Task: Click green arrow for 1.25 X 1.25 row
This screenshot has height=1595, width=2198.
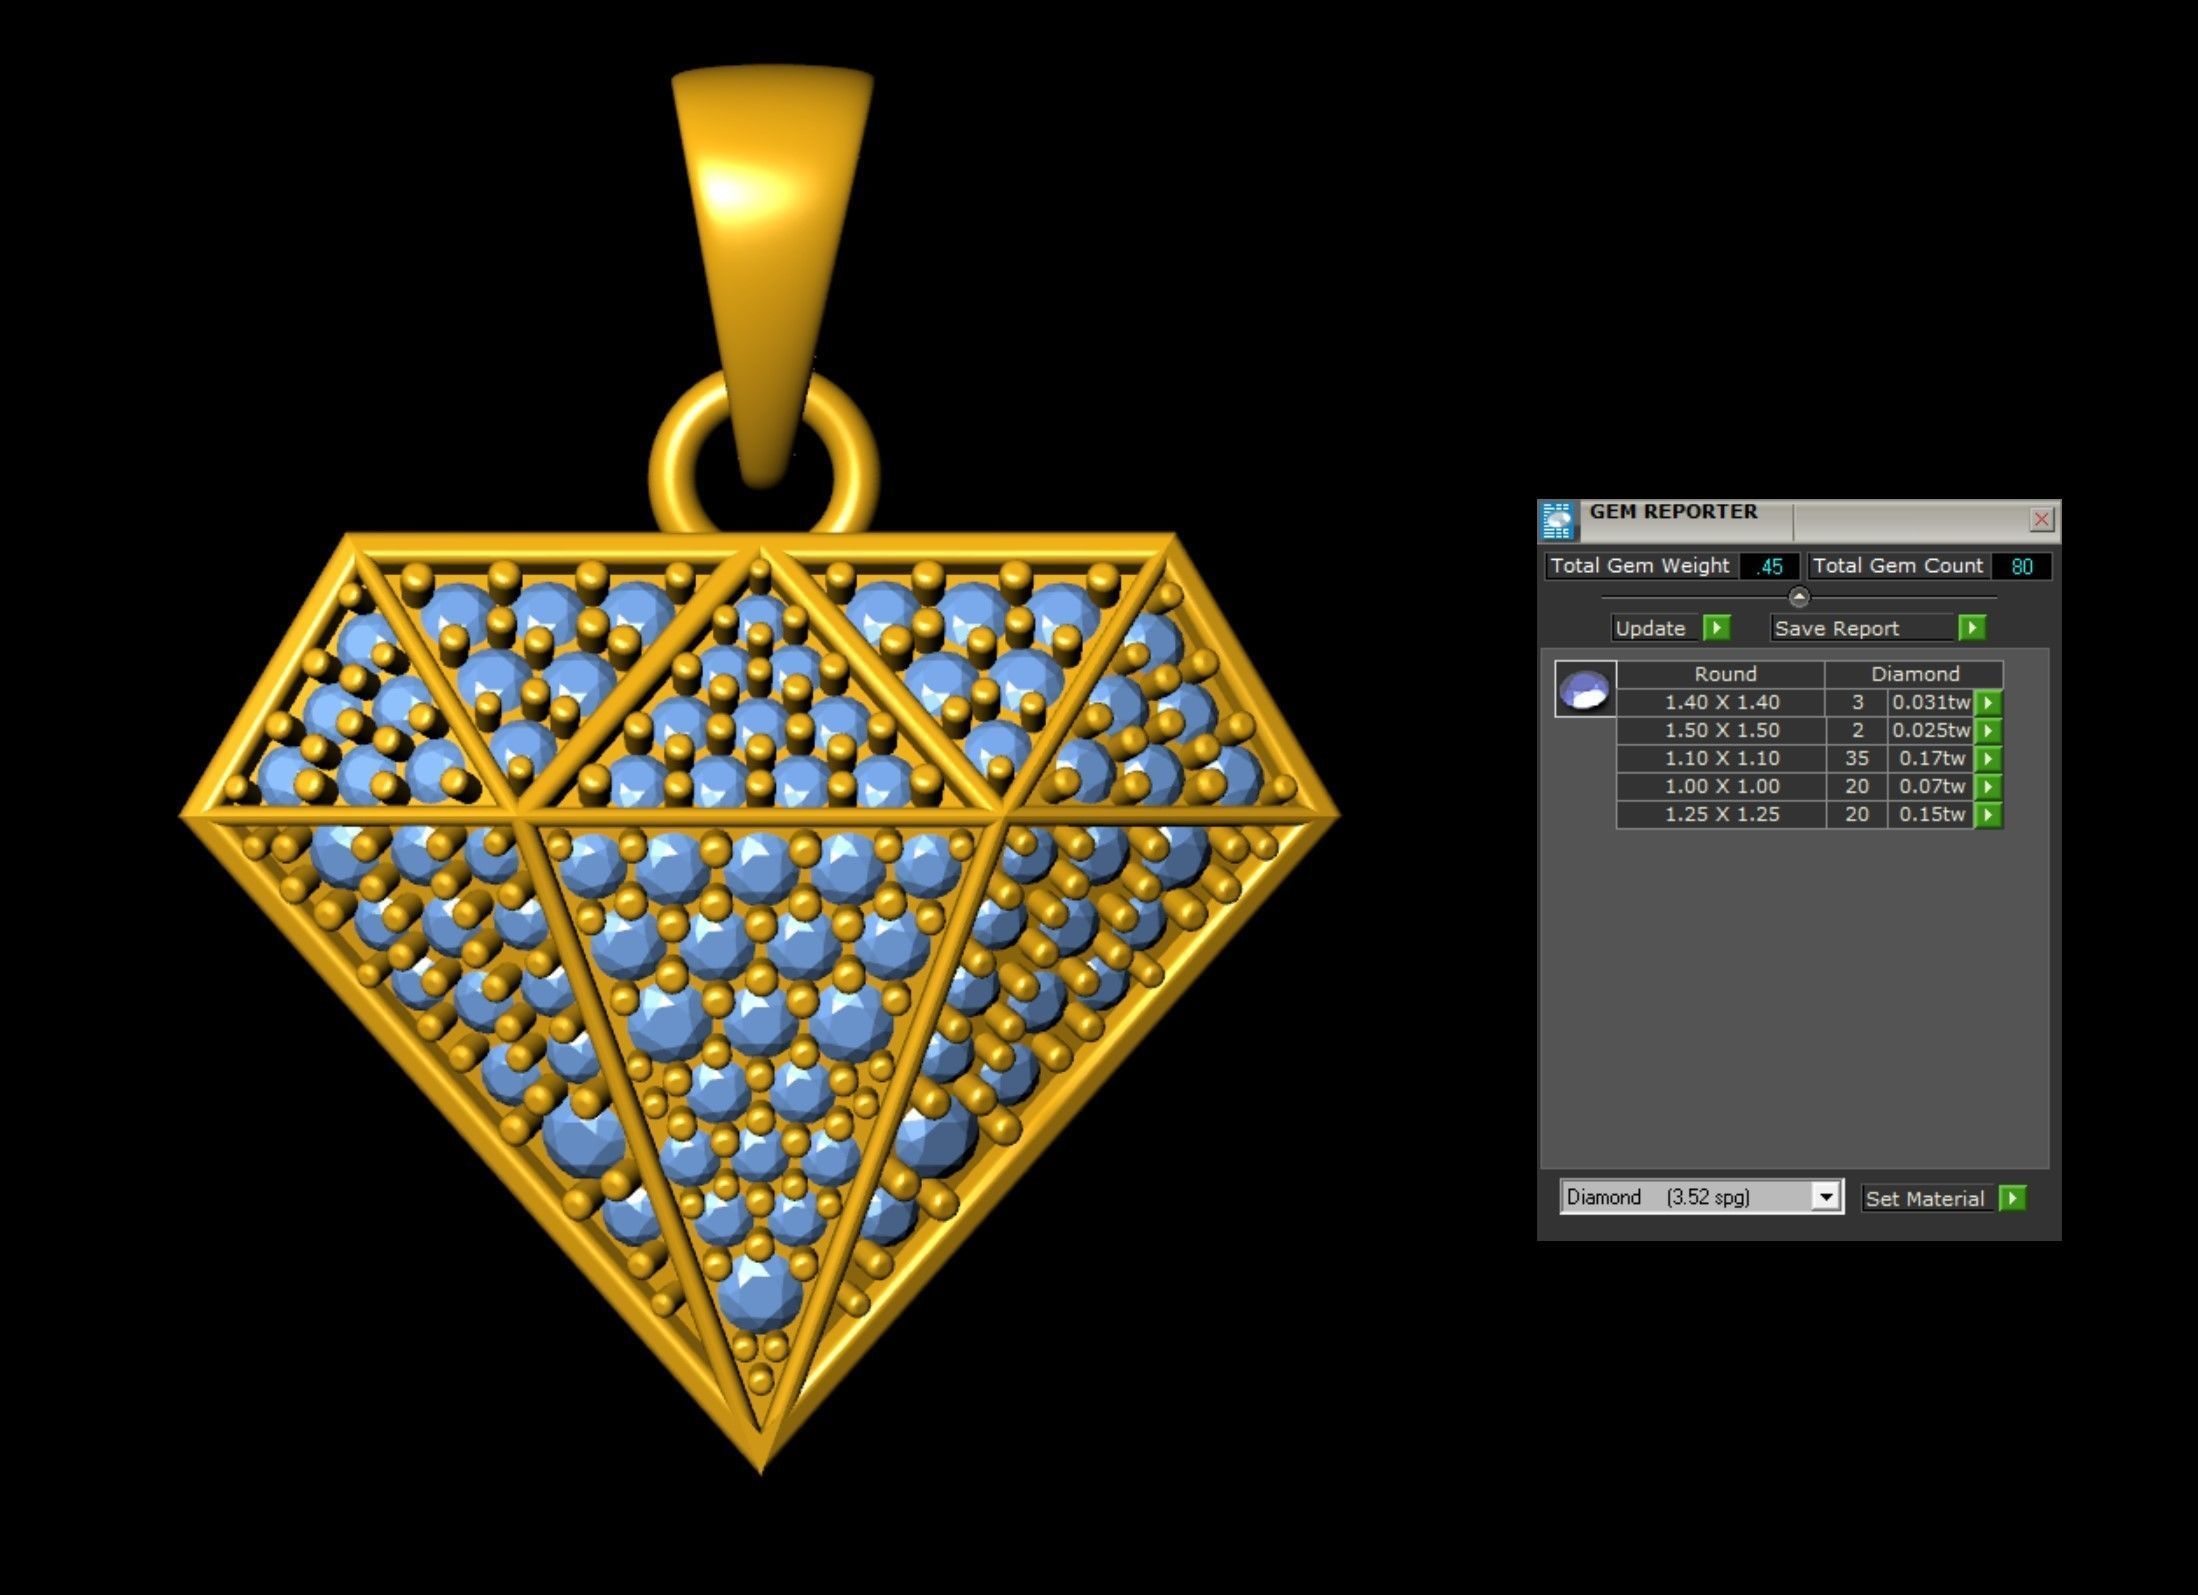Action: point(1988,815)
